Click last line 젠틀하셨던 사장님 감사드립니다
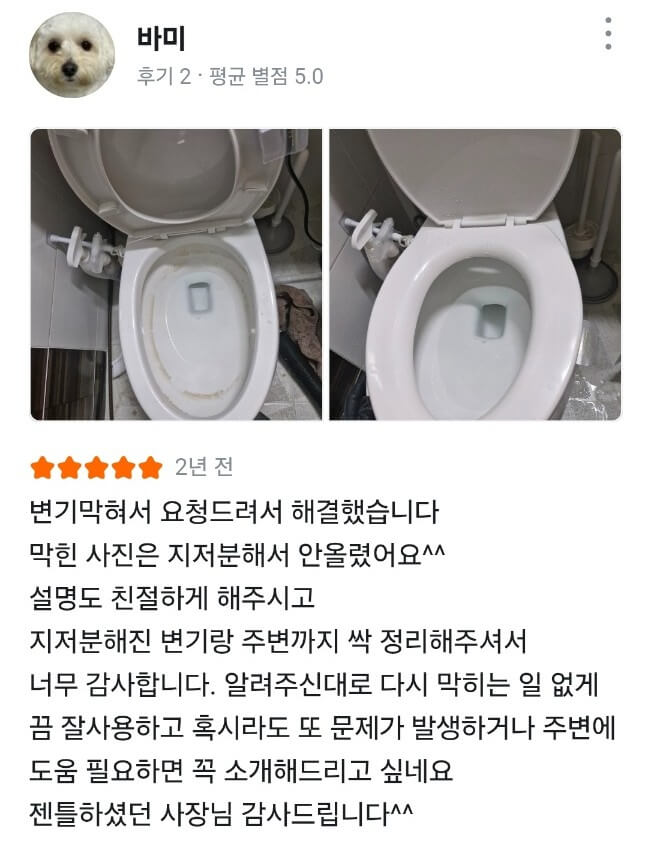 pos(222,813)
